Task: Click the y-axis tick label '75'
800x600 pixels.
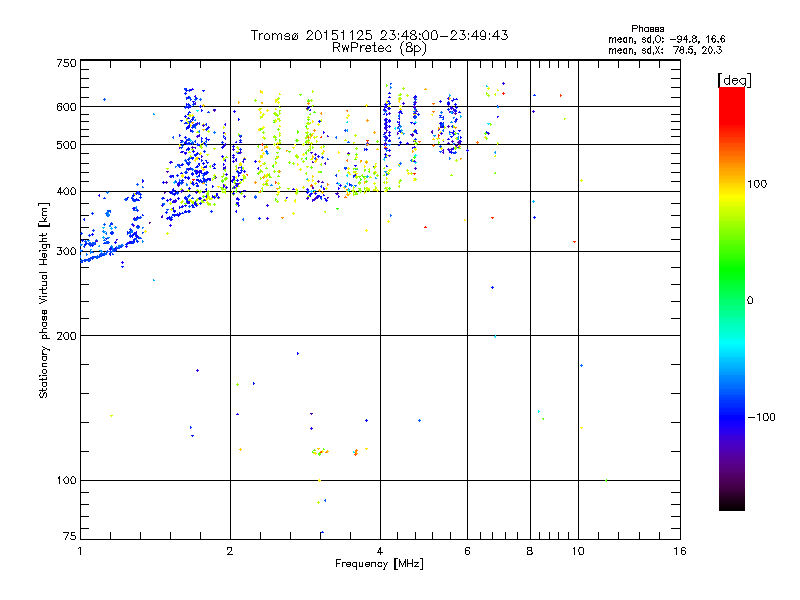Action: point(70,536)
